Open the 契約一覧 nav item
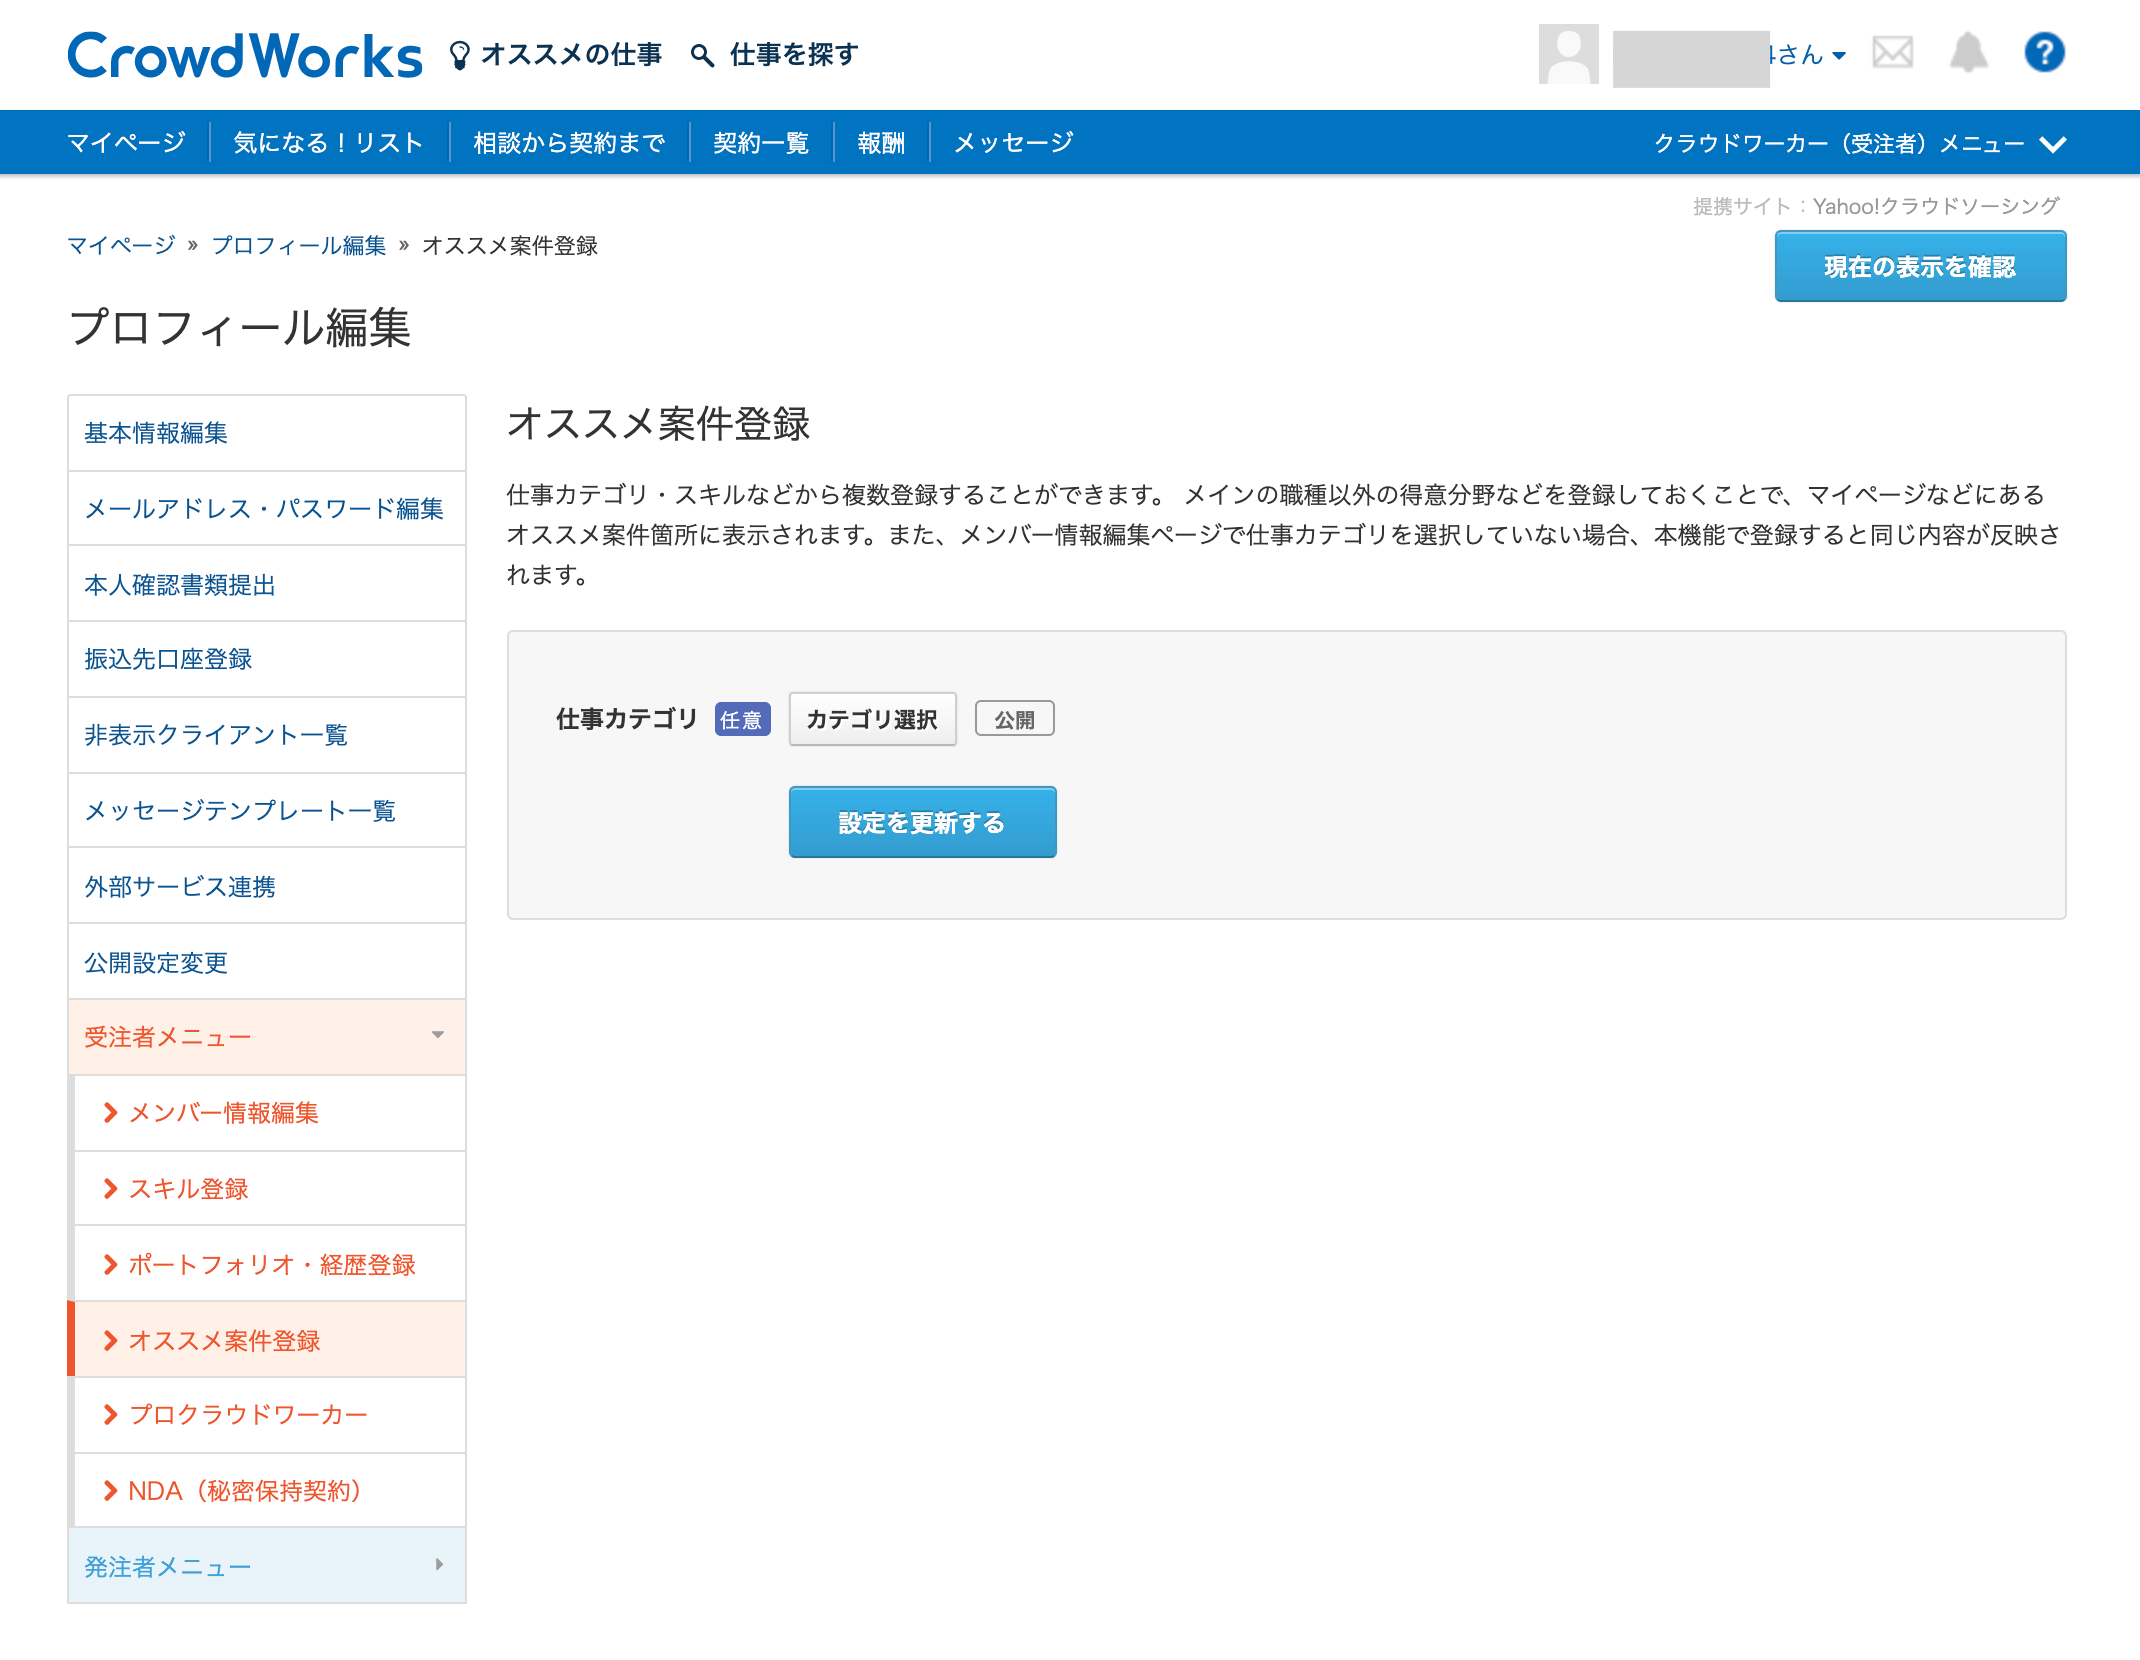Viewport: 2140px width, 1660px height. tap(761, 143)
